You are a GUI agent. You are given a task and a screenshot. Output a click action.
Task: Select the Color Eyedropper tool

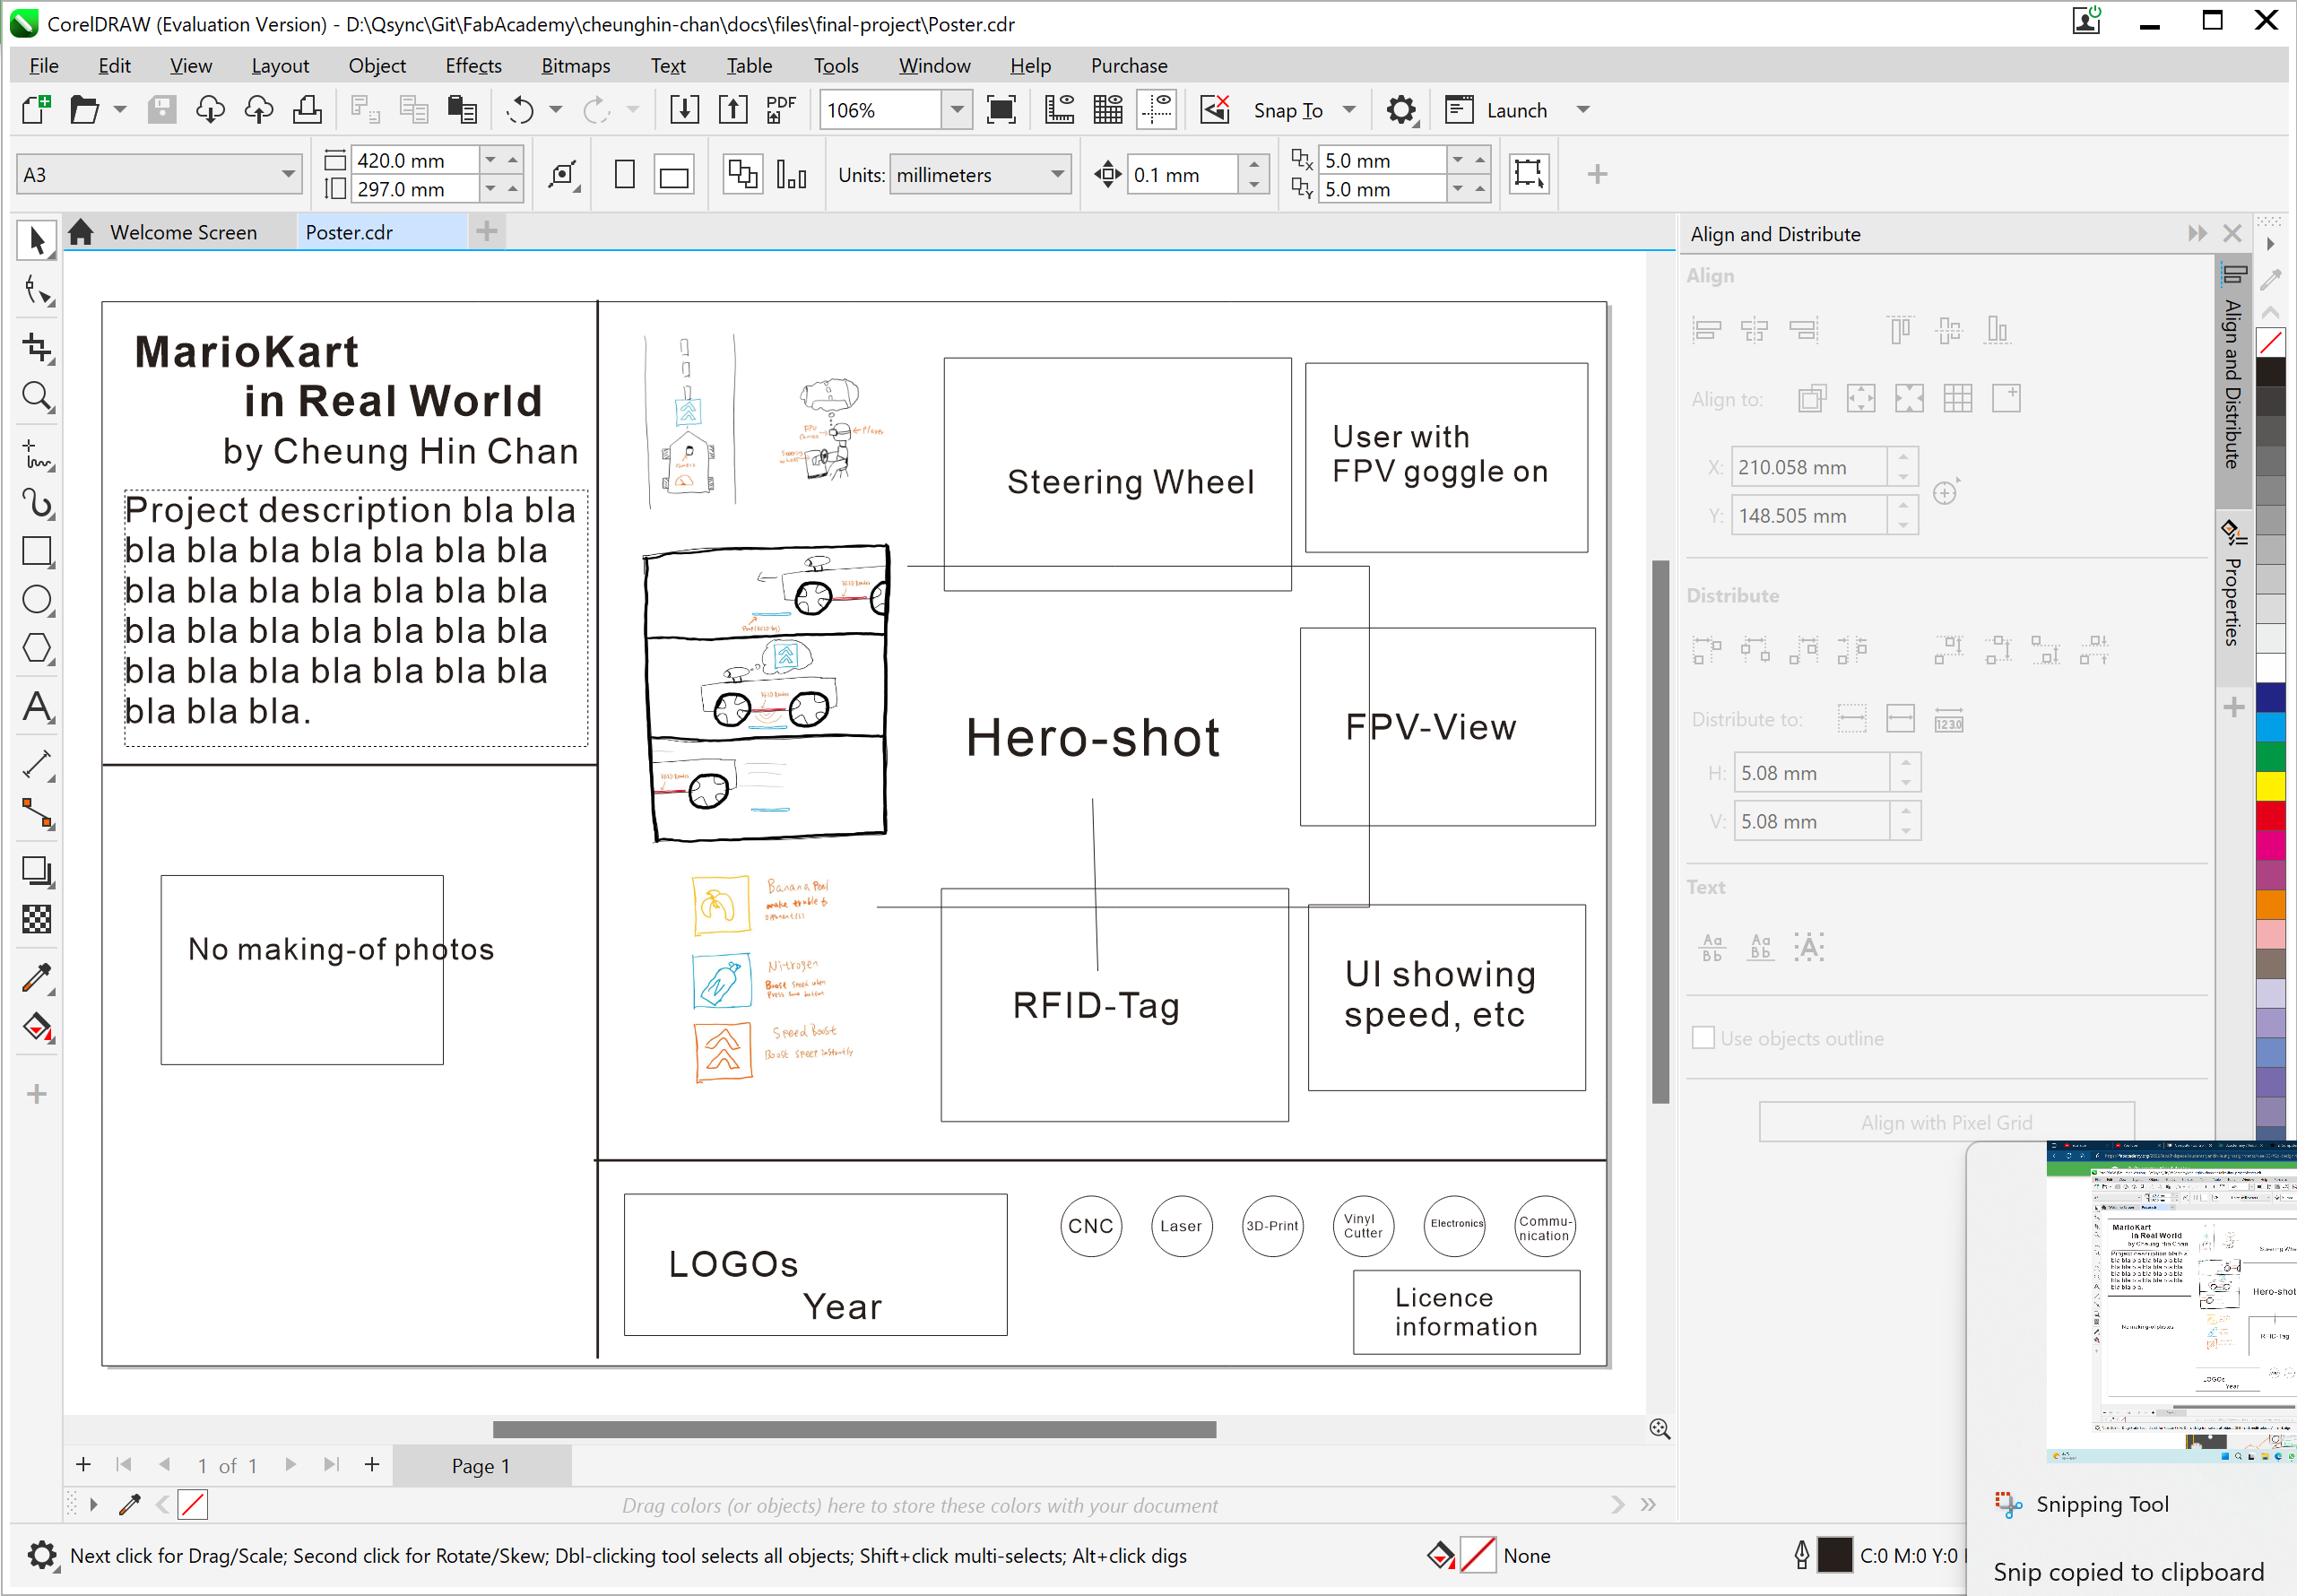[x=37, y=978]
